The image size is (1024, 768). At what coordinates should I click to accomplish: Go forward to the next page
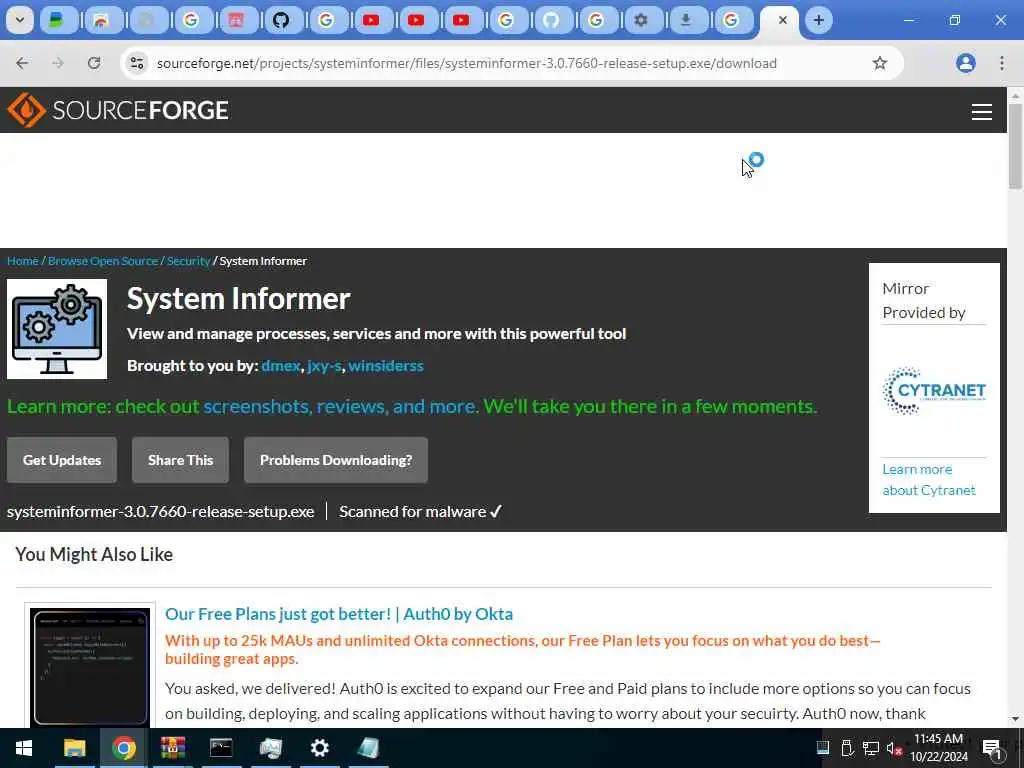click(58, 63)
